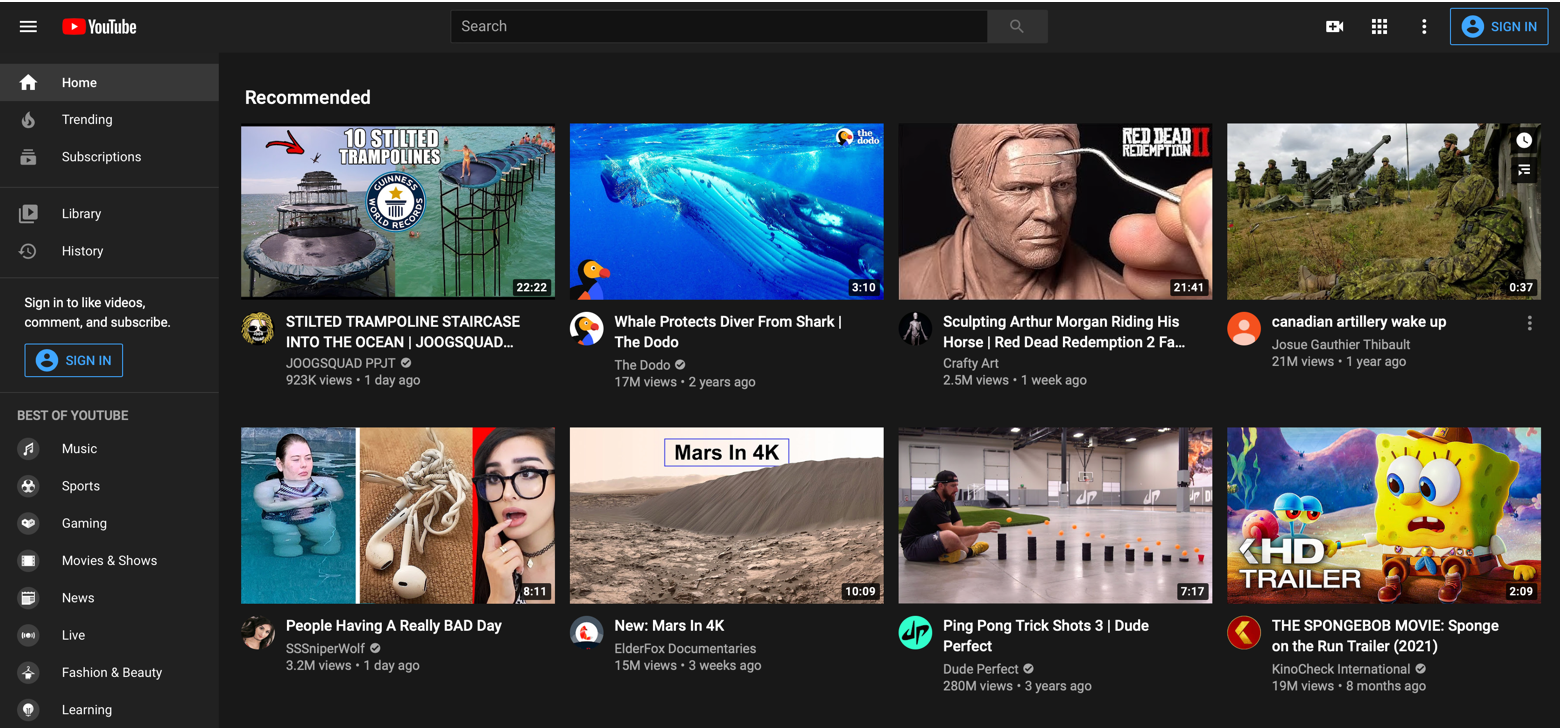Click the Live broadcast icon
The width and height of the screenshot is (1560, 728).
(28, 635)
